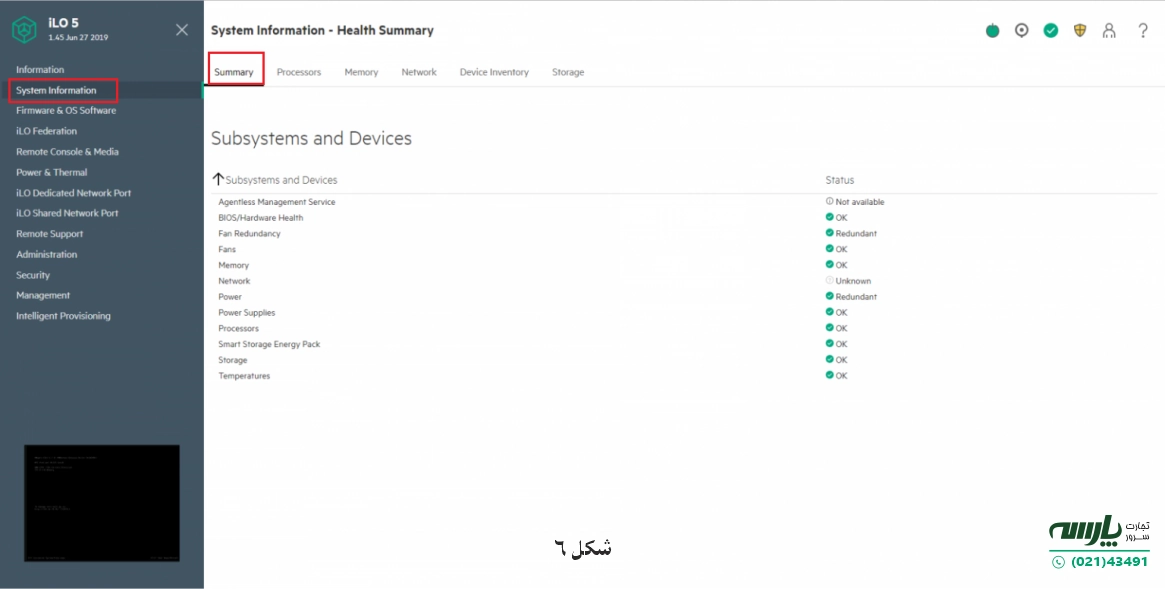Click the green server power icon

pyautogui.click(x=992, y=30)
